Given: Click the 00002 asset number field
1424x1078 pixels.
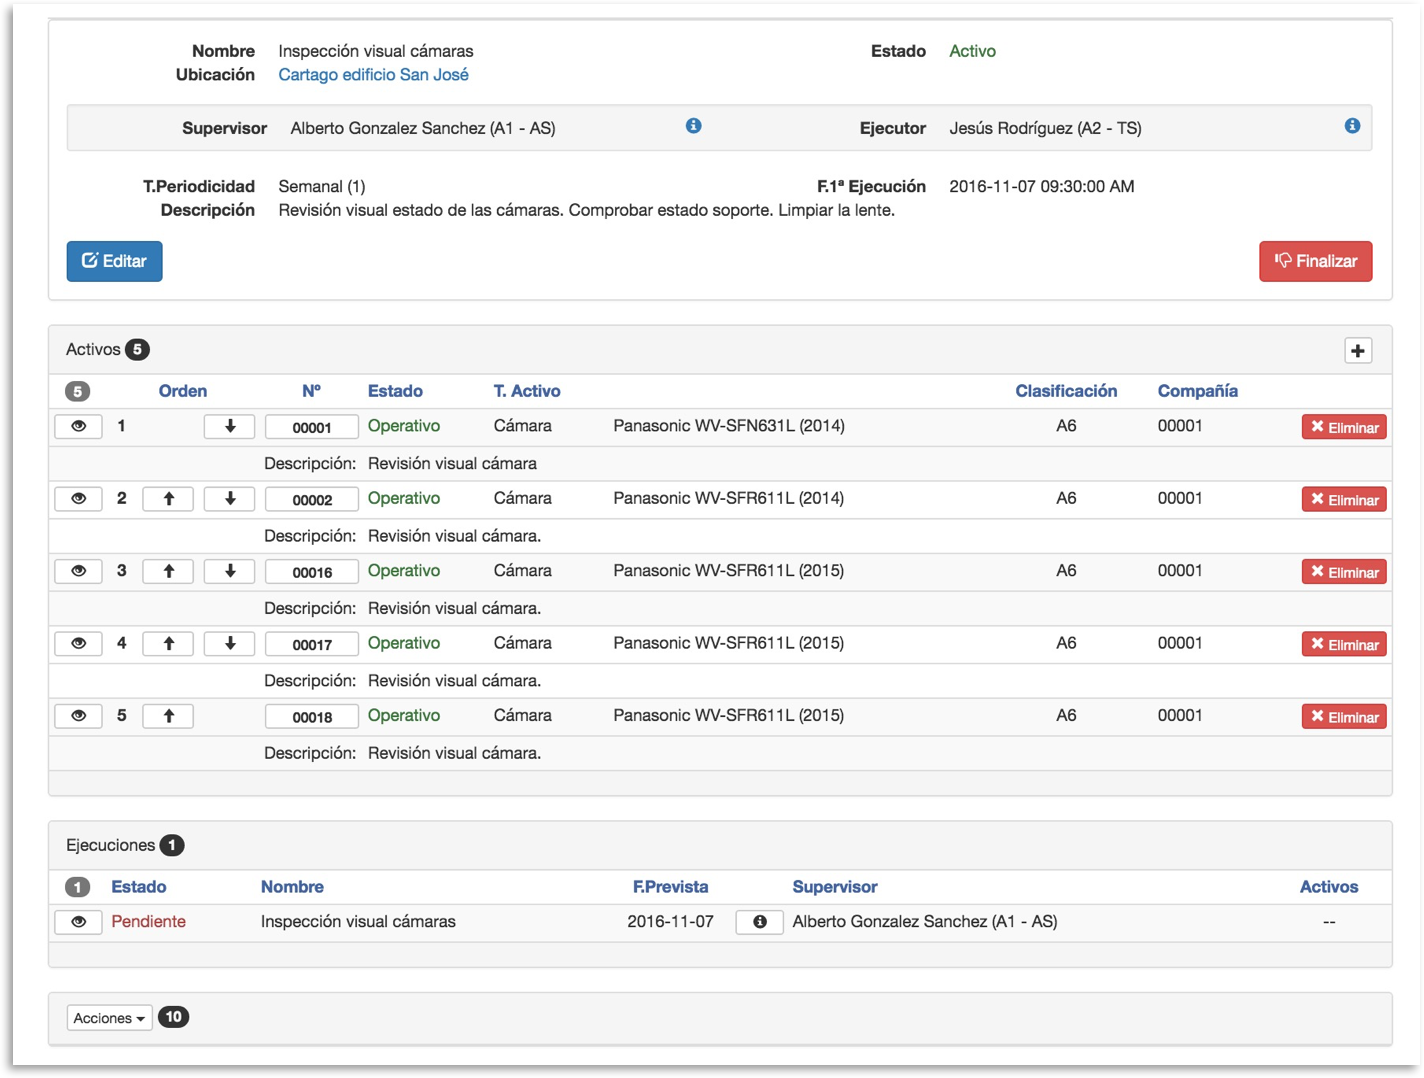Looking at the screenshot, I should [311, 500].
